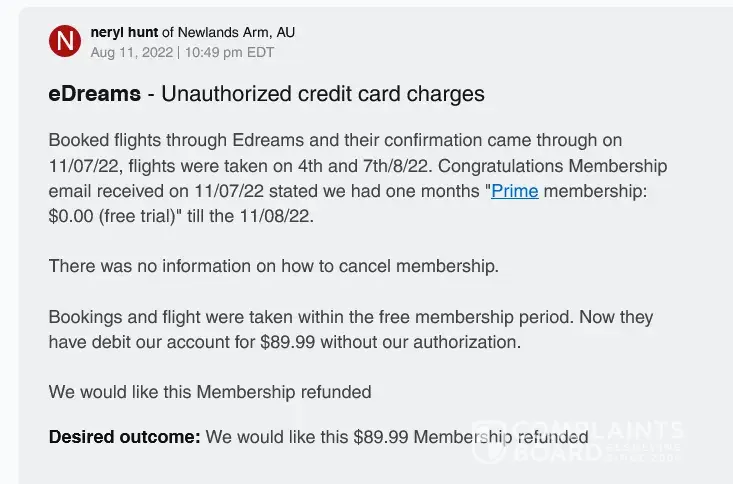Open the Prime membership link
Screen dimensions: 733x484
coord(514,191)
